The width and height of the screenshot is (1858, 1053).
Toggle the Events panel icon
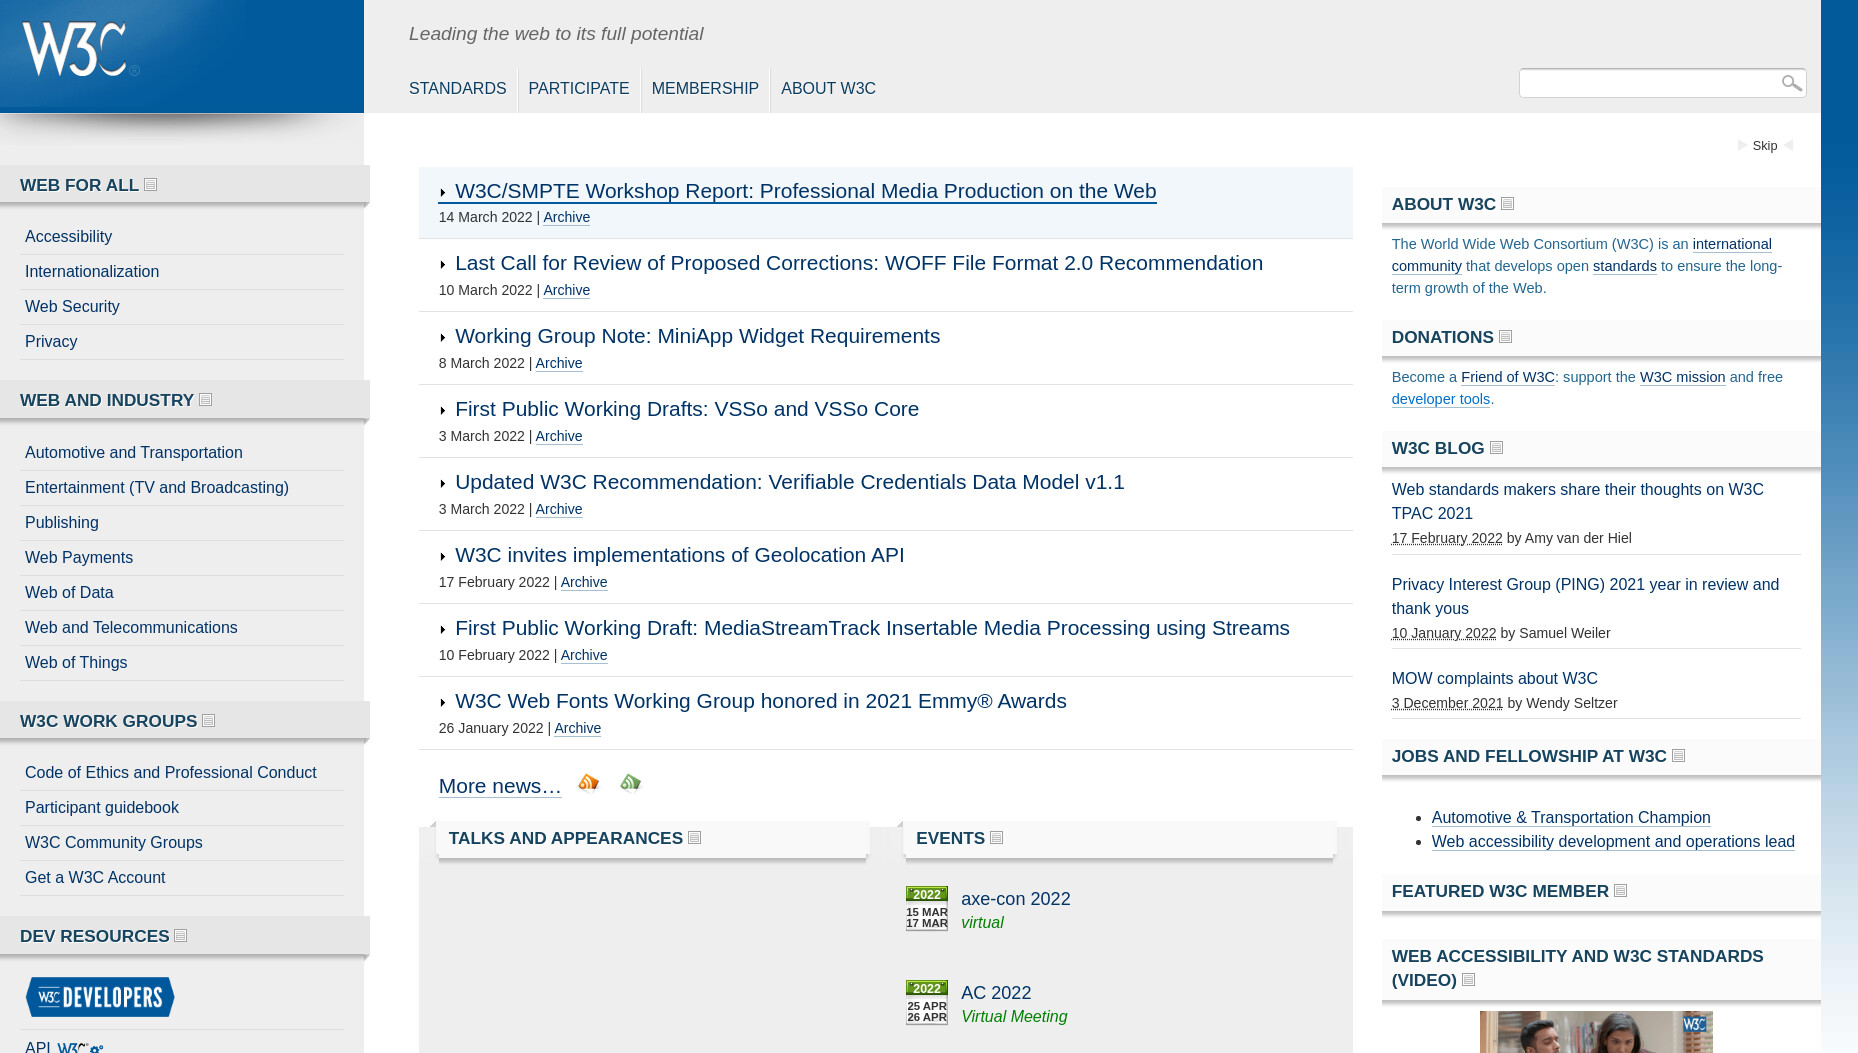coord(997,838)
